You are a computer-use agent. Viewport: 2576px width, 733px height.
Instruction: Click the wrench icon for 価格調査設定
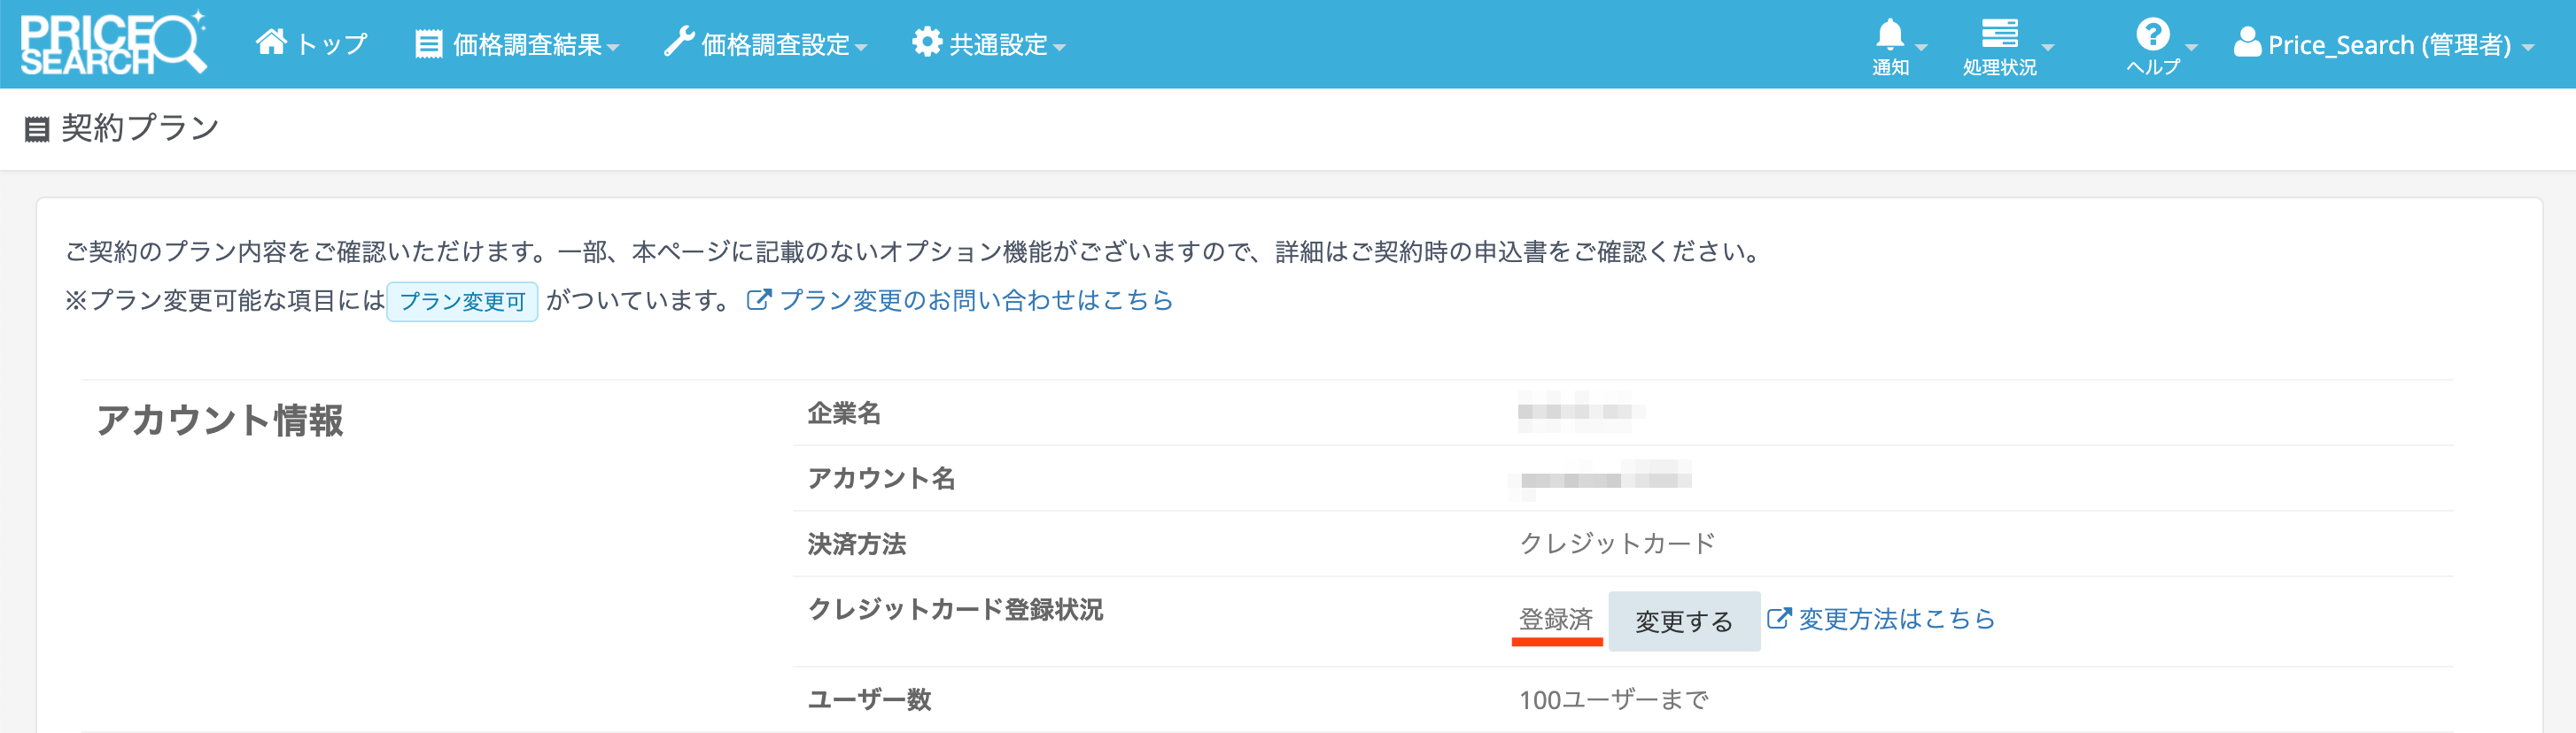coord(679,43)
